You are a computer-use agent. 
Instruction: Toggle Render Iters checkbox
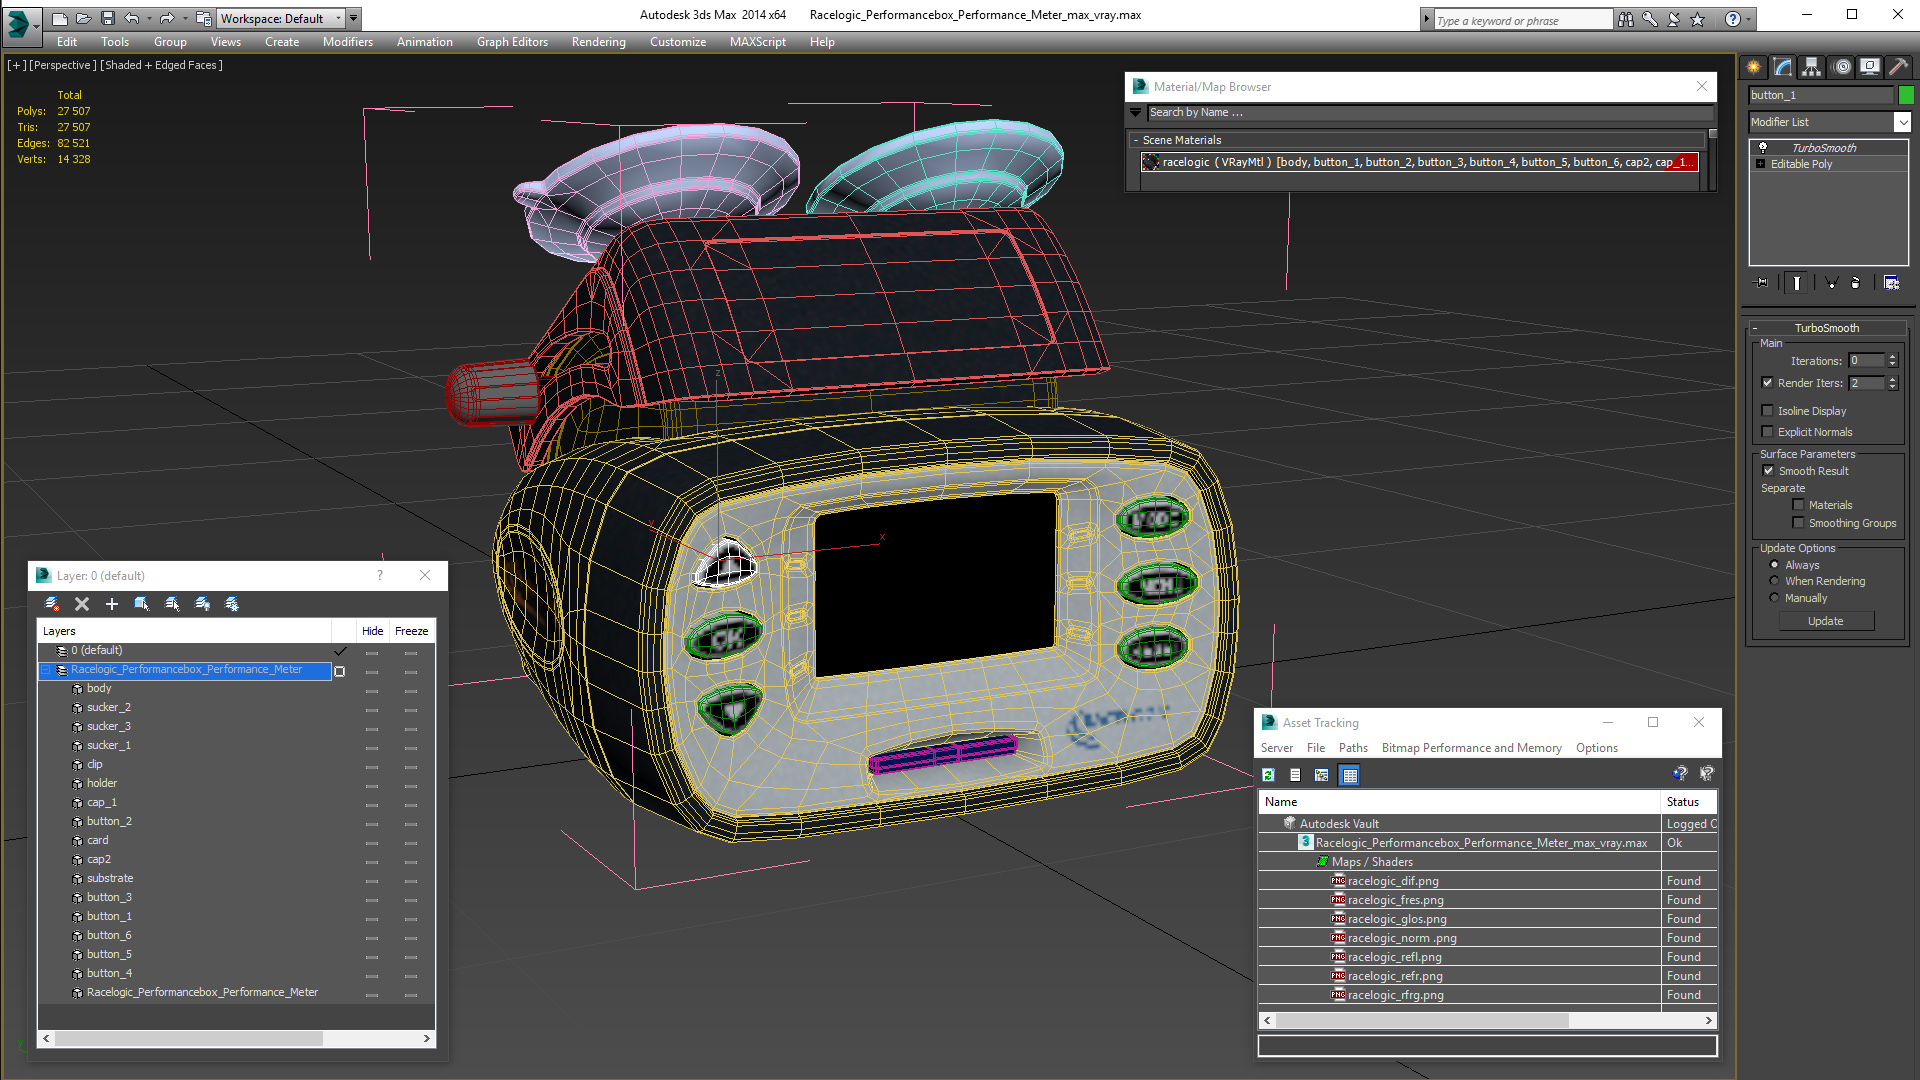click(x=1767, y=383)
